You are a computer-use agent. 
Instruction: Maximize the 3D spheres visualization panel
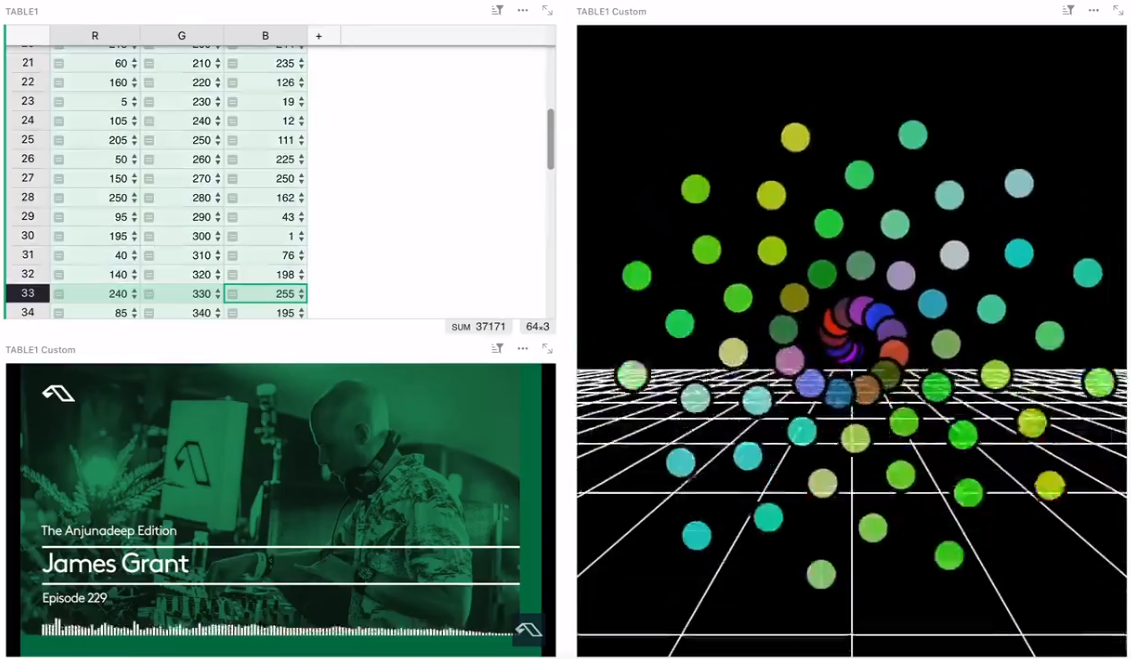(1118, 10)
